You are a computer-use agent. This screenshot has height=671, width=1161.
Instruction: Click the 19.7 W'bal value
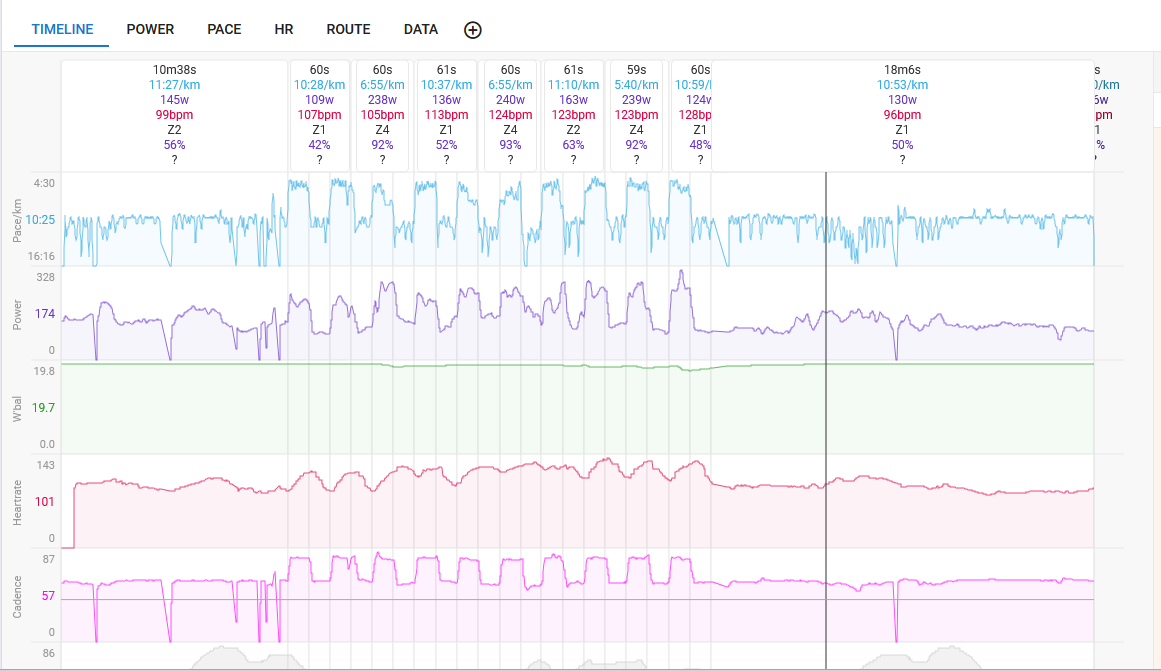[x=43, y=408]
